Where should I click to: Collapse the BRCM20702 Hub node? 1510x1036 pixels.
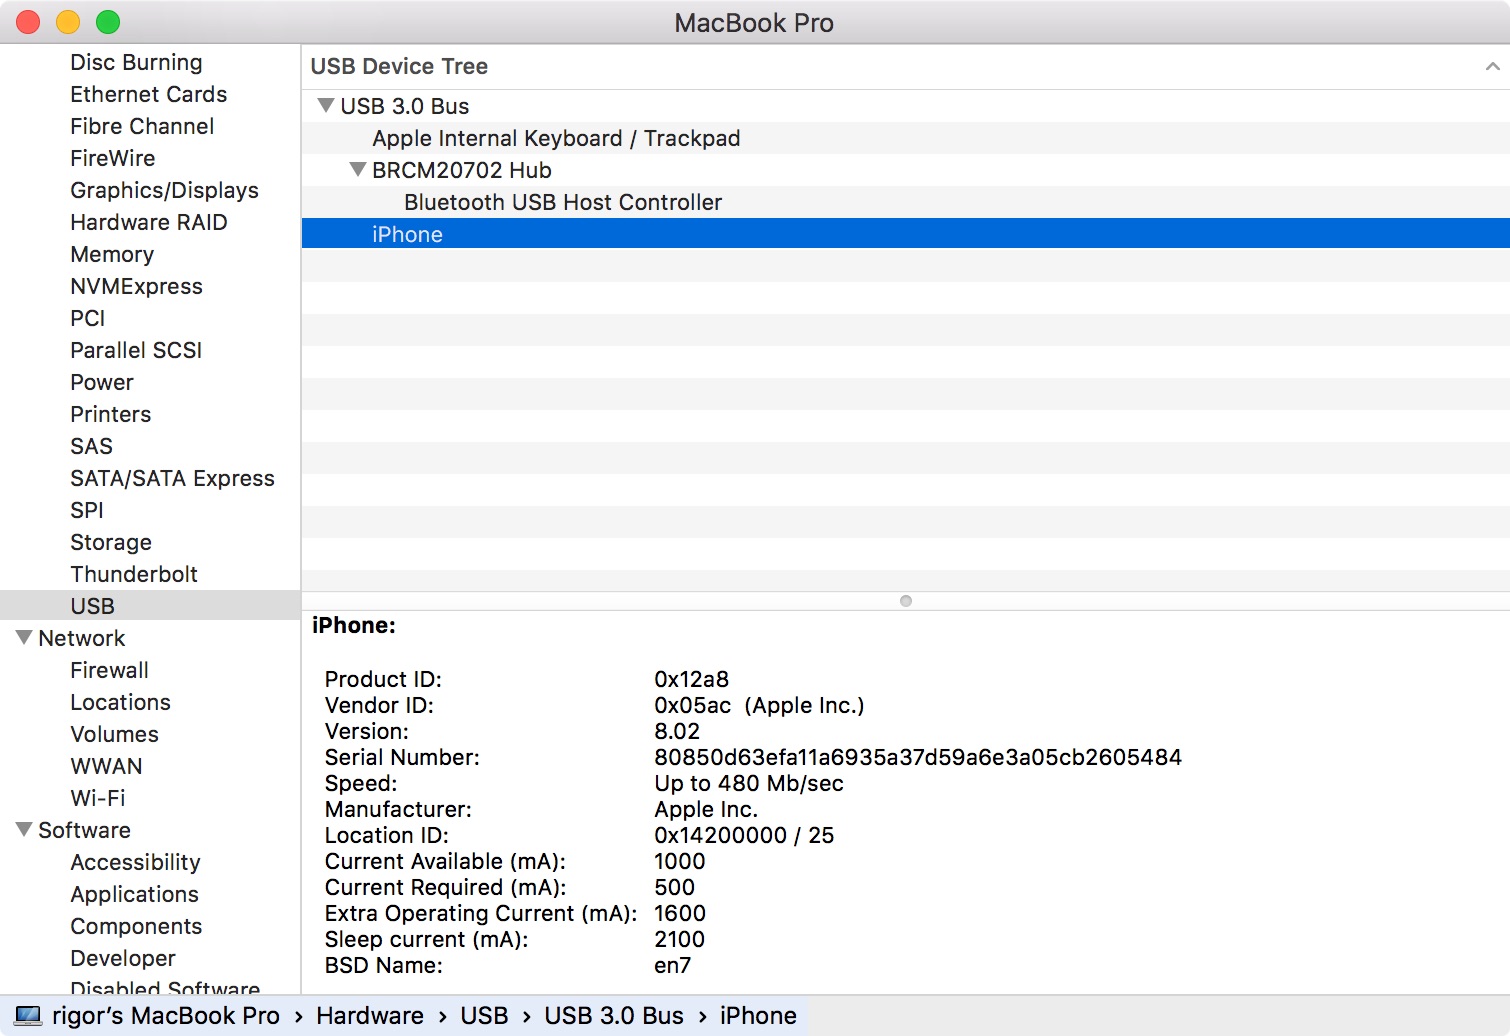[x=358, y=169]
